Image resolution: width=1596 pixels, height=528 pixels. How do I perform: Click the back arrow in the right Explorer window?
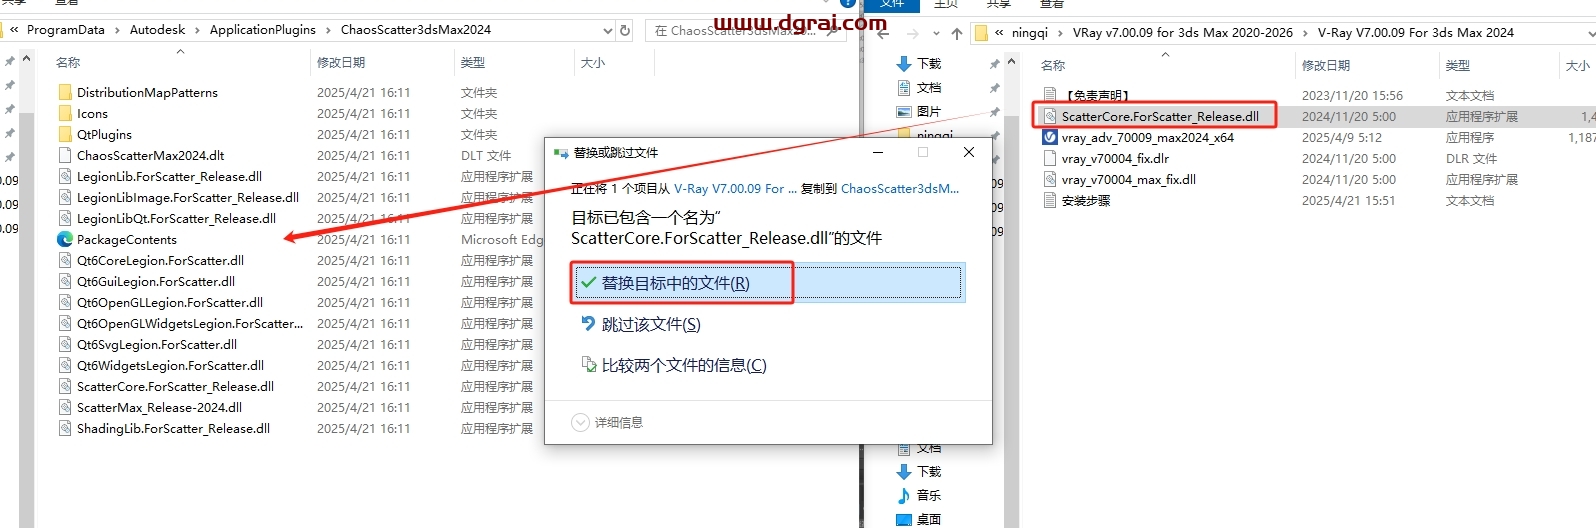pos(883,33)
